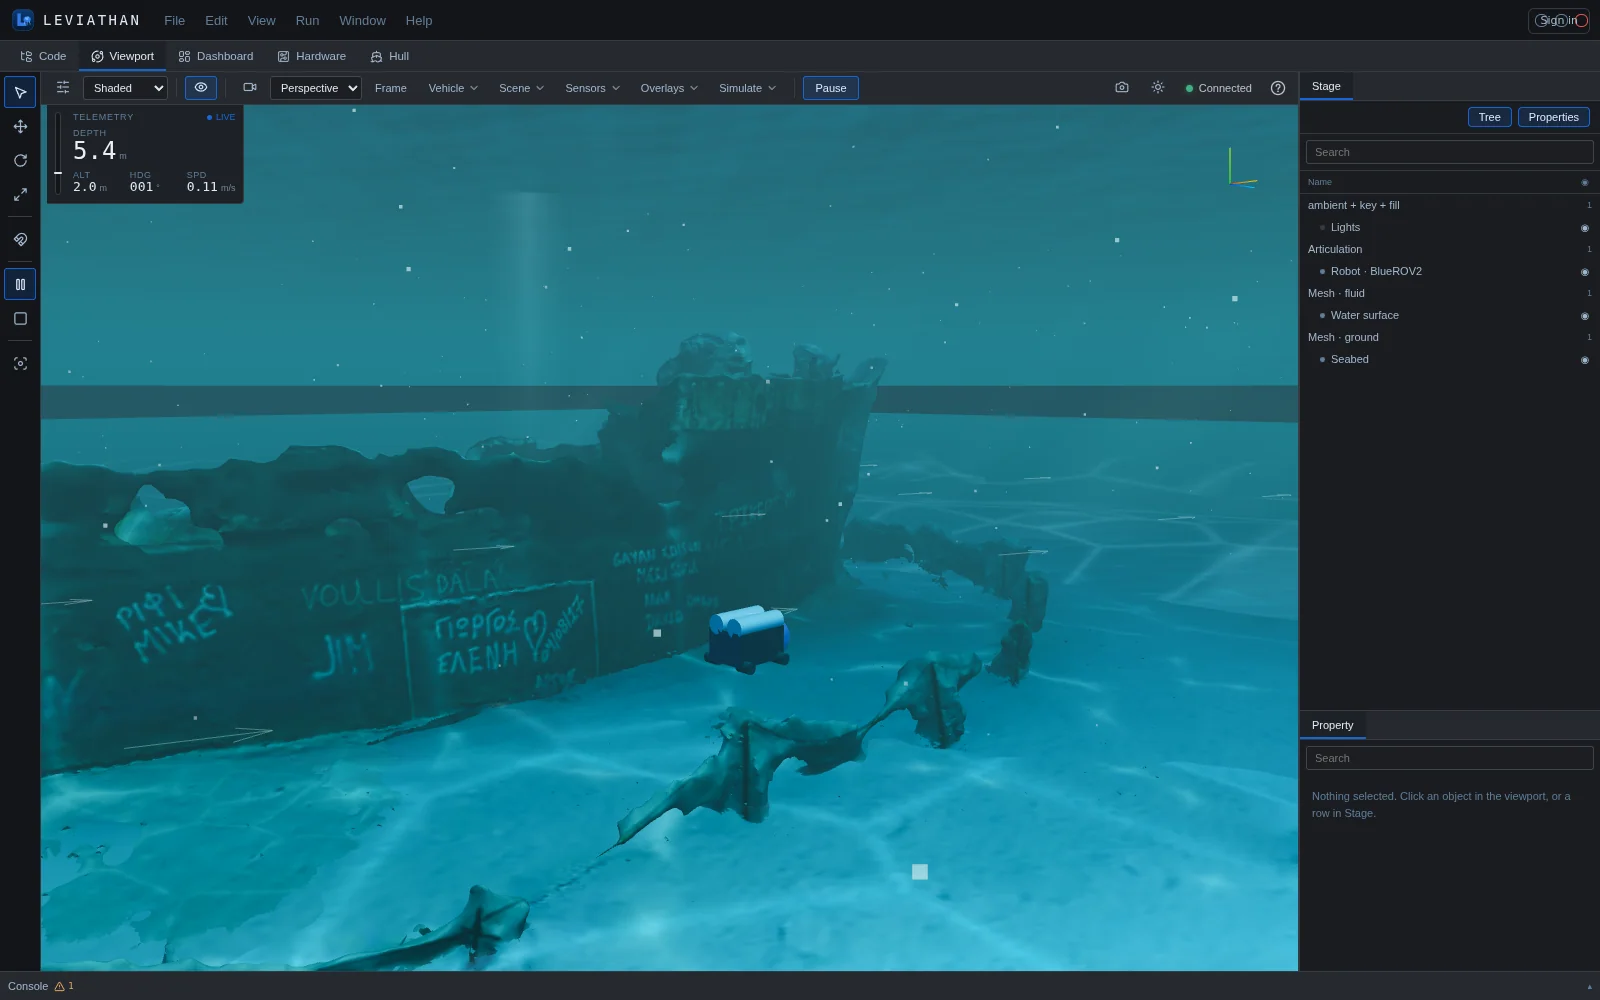Open the Edit menu
Screen dimensions: 1600x1000
tap(216, 20)
